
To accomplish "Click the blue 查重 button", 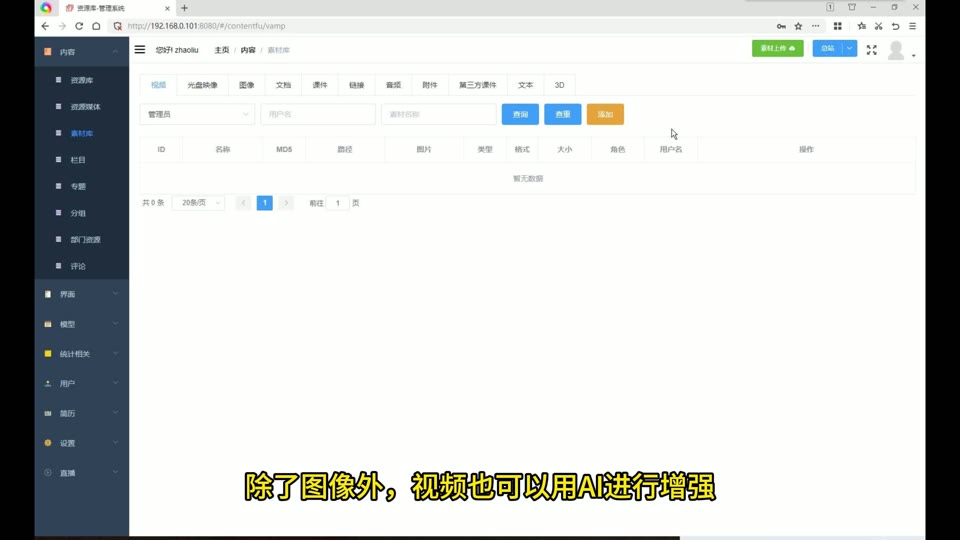I will 563,114.
